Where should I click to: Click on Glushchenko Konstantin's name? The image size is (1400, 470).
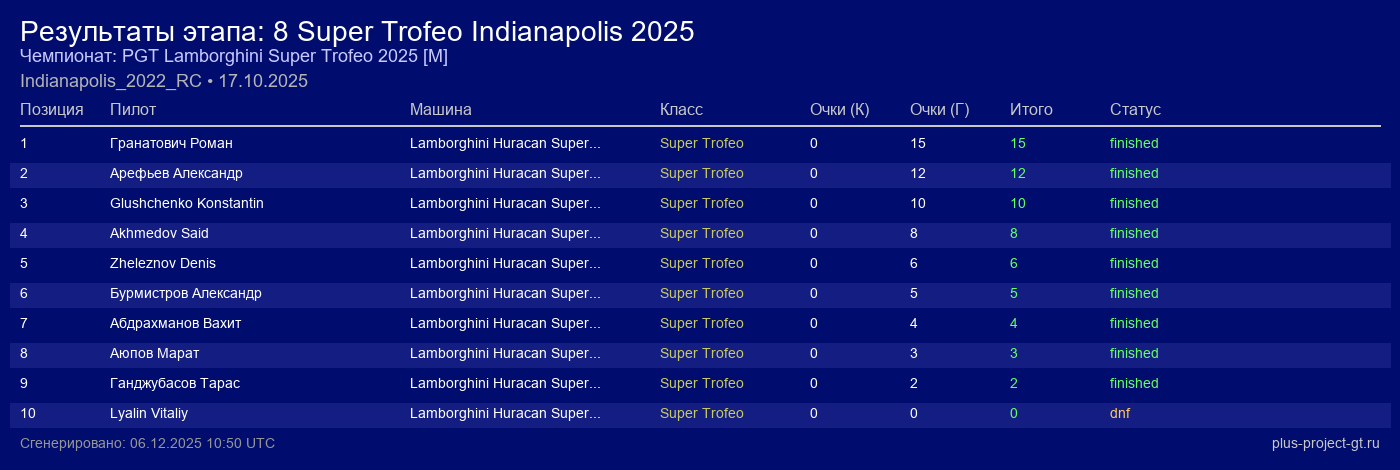click(x=186, y=203)
